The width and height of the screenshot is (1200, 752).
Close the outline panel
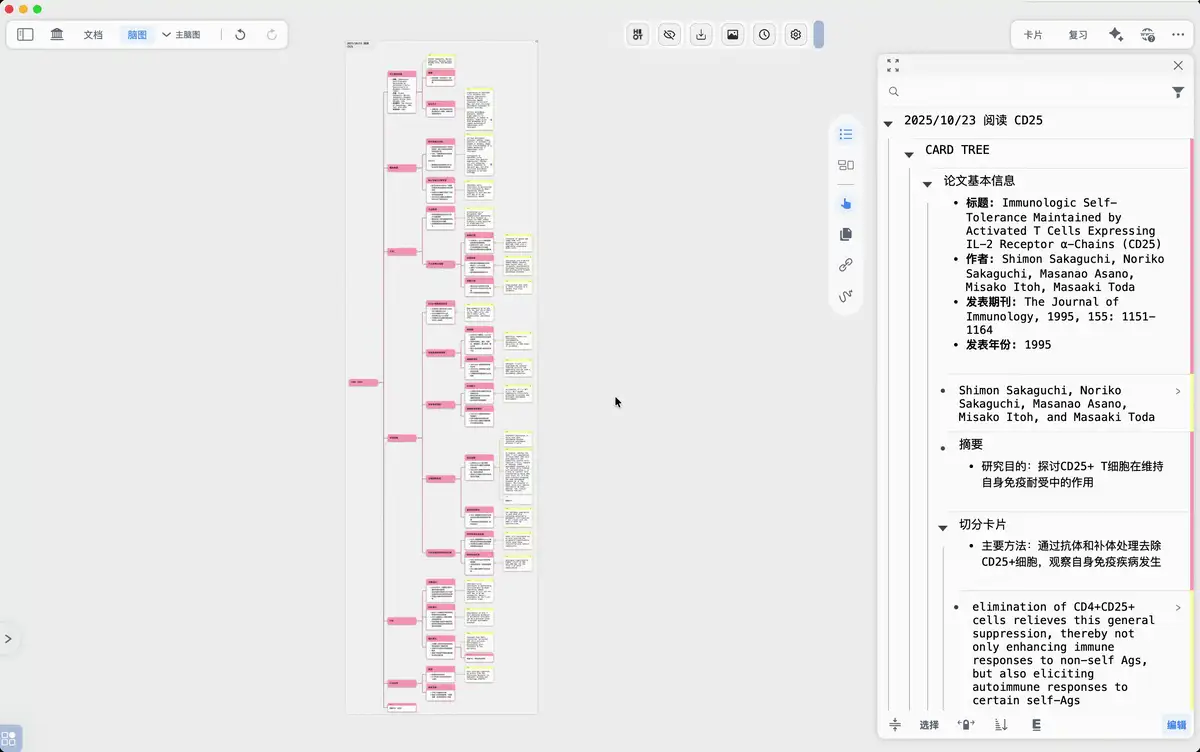(1178, 65)
